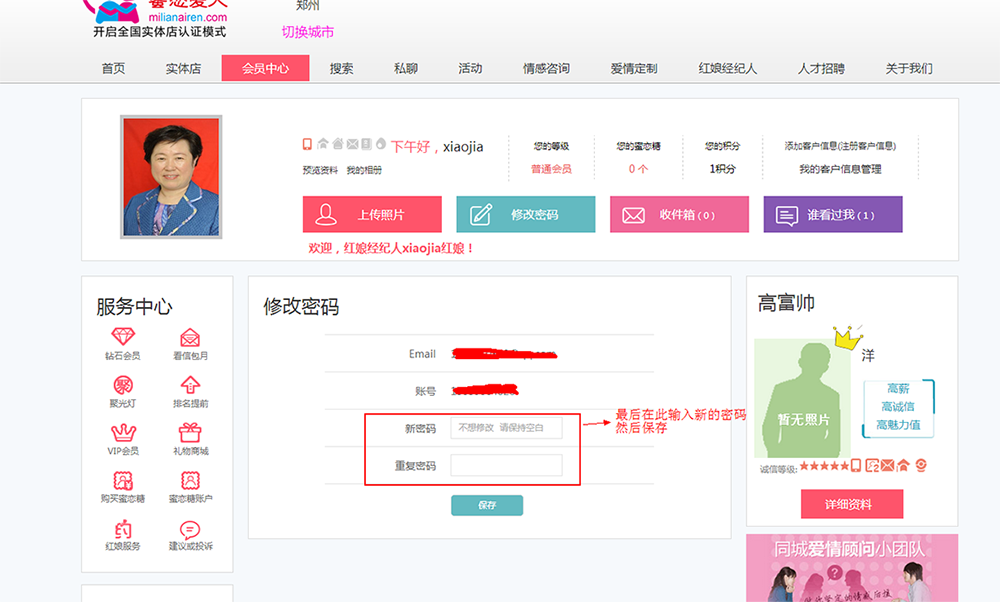Click the teal 保存 save button
The width and height of the screenshot is (1000, 602).
point(487,505)
